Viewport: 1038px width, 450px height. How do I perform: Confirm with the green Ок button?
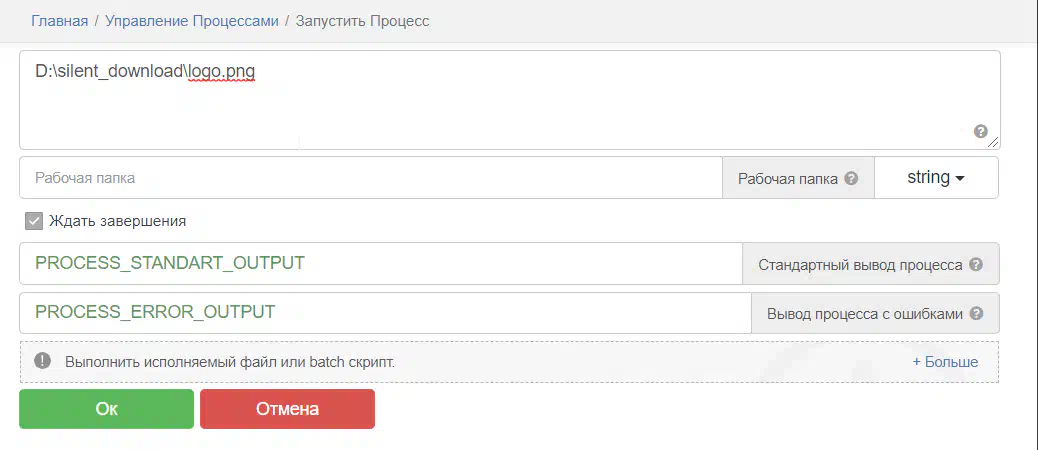[x=106, y=409]
